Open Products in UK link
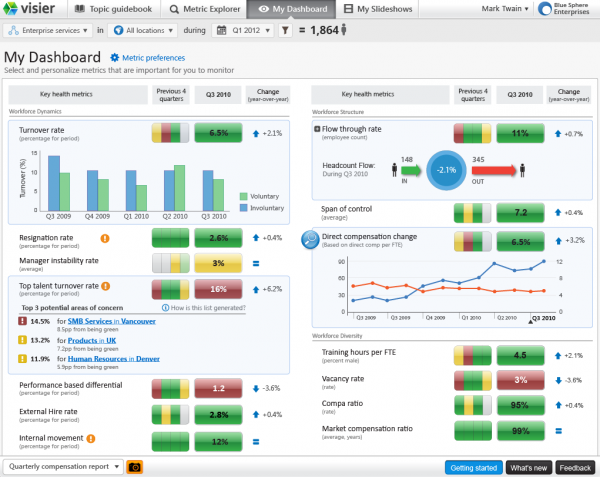The width and height of the screenshot is (600, 477). point(92,340)
